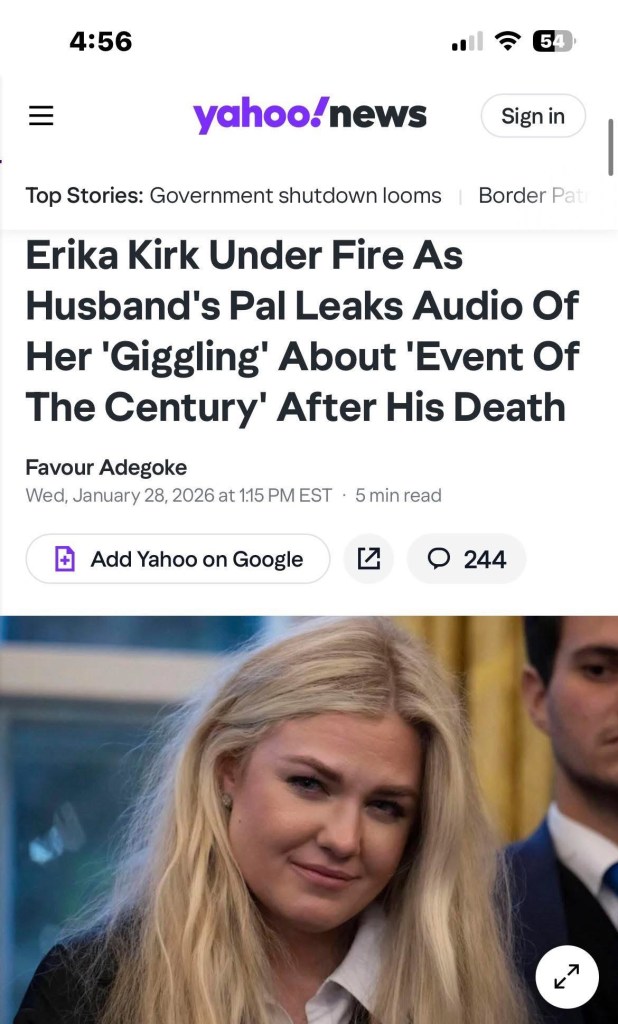Open the 244 comments
The height and width of the screenshot is (1024, 618).
coord(466,559)
